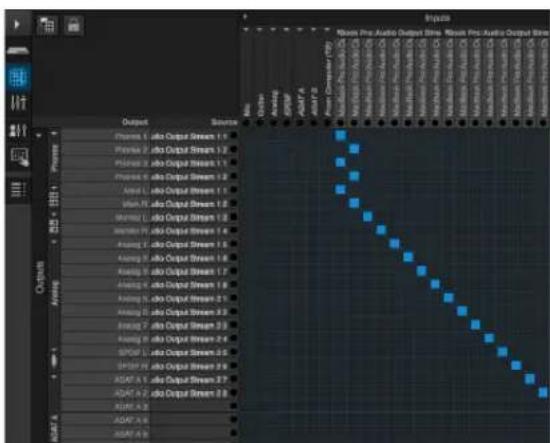Viewport: 550px width, 443px height.
Task: Expand the ADAT A input group triangle
Action: (300, 30)
